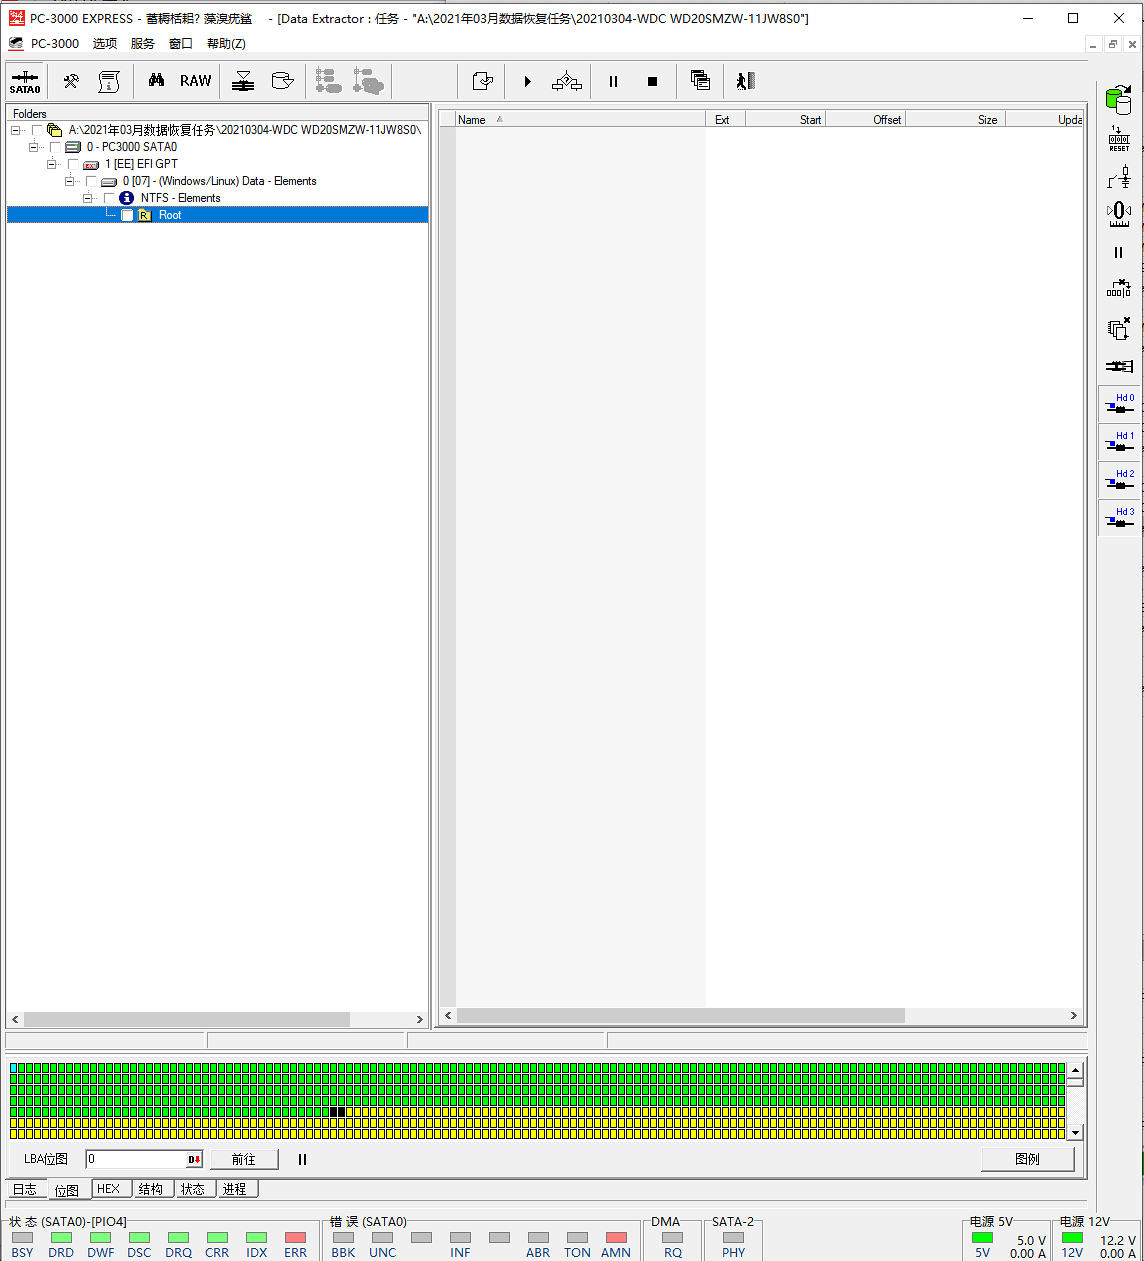This screenshot has width=1144, height=1261.
Task: Click the zero-position ruler icon
Action: click(1119, 214)
